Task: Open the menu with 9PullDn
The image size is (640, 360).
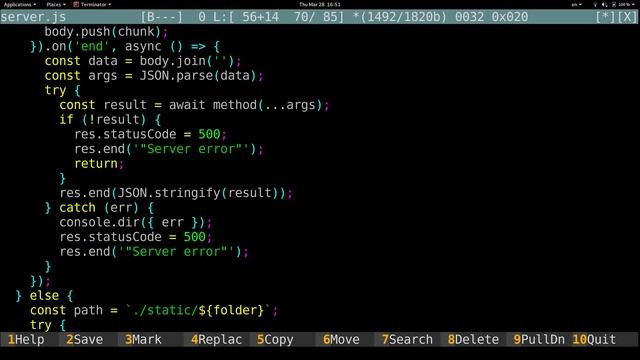Action: point(539,340)
